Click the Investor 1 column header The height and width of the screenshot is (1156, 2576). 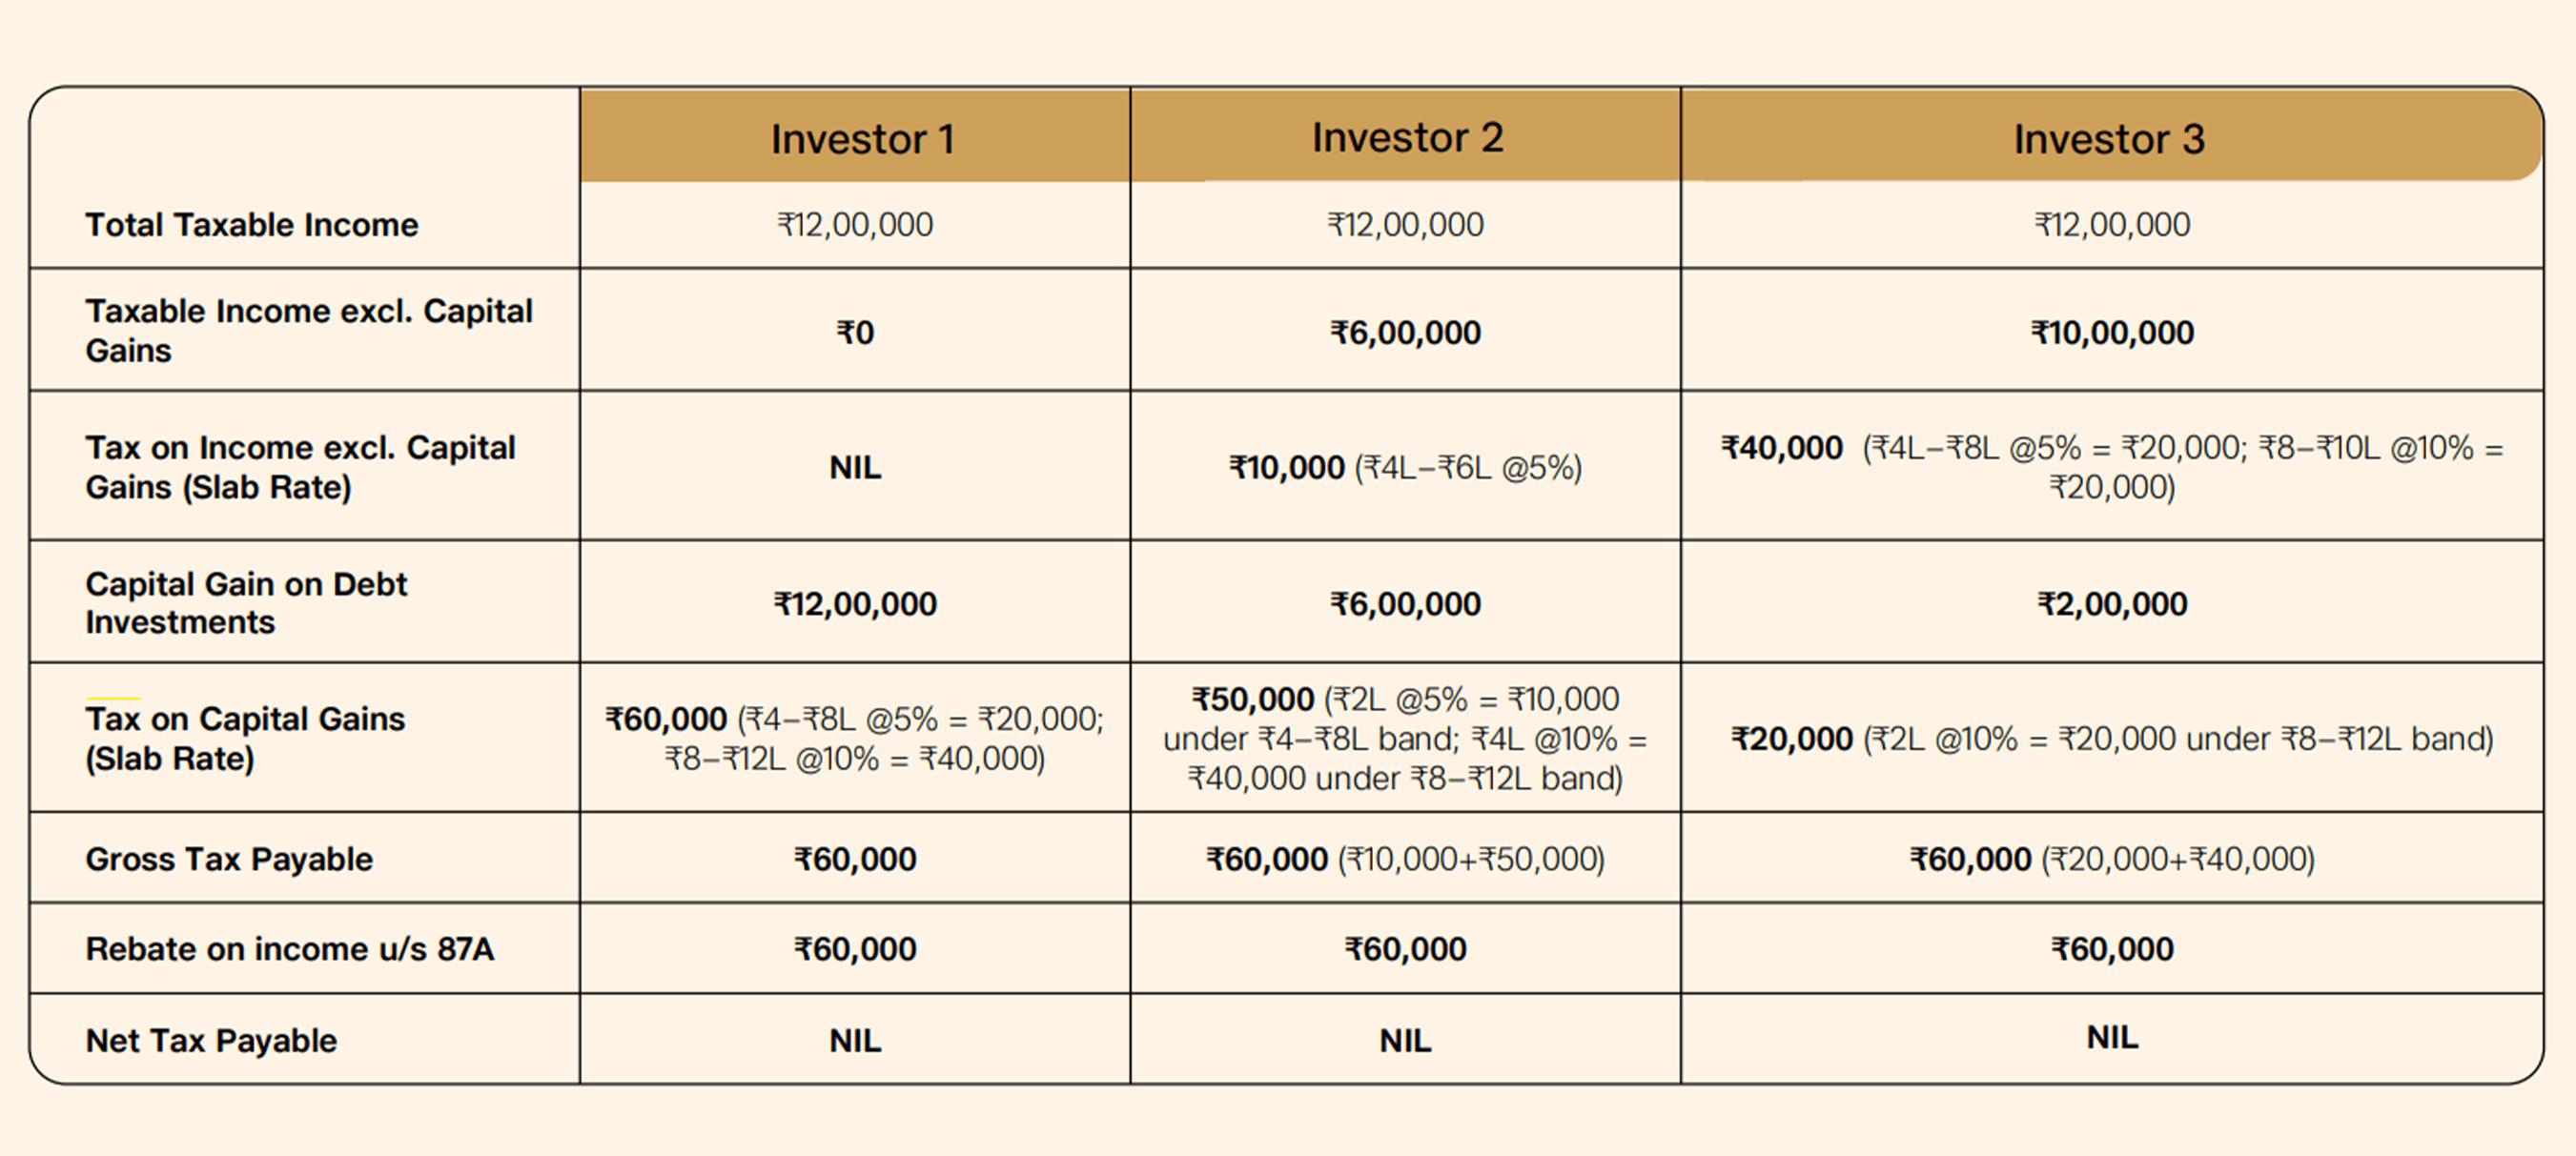862,138
